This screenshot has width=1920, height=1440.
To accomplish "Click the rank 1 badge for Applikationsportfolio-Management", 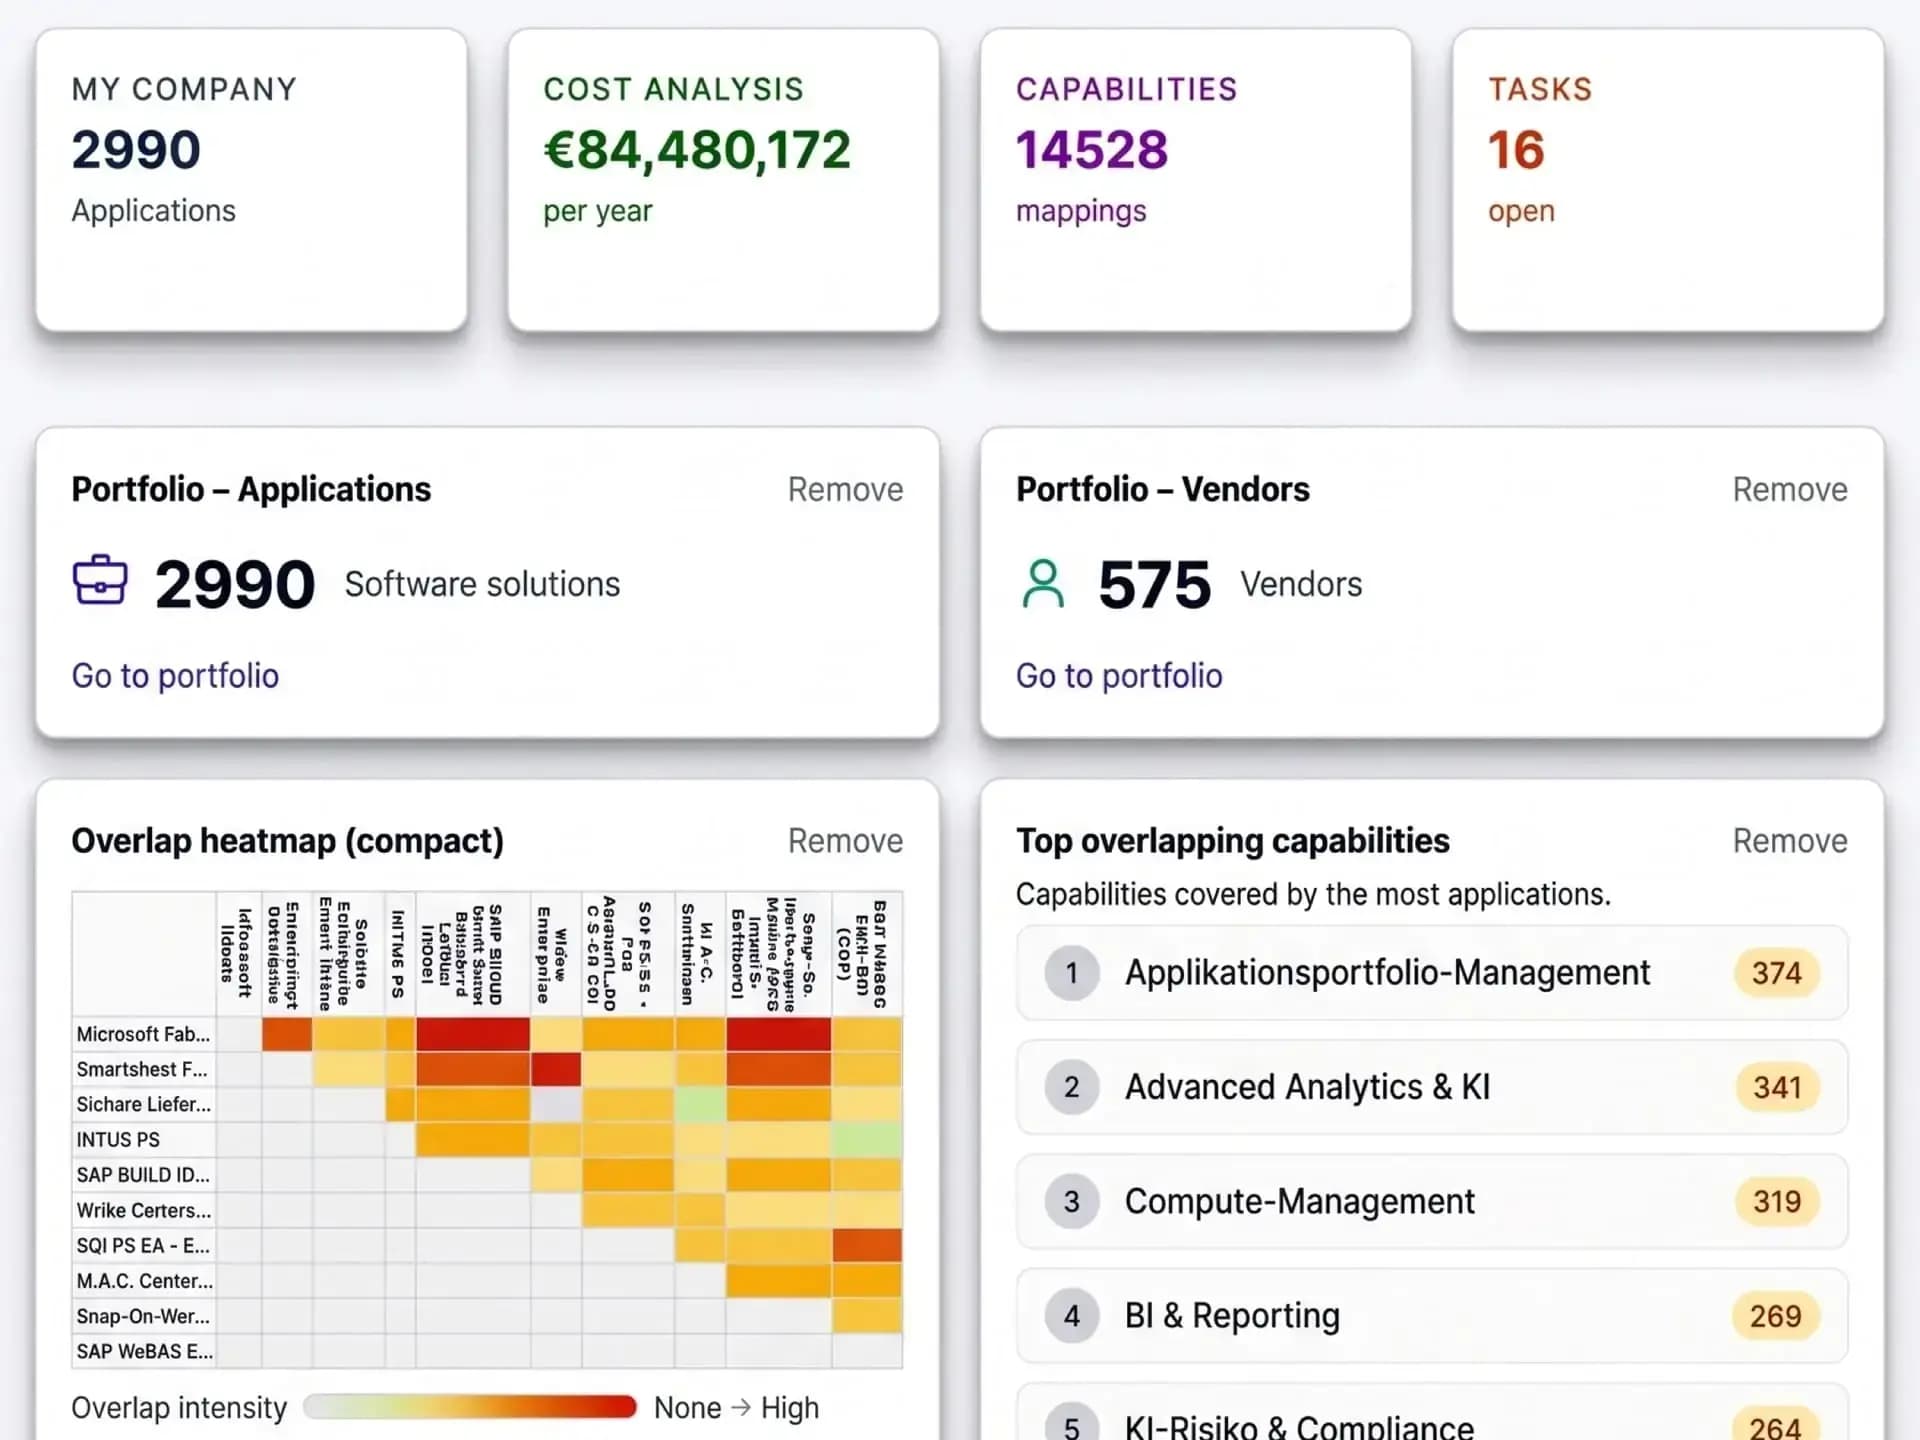I will (1071, 973).
